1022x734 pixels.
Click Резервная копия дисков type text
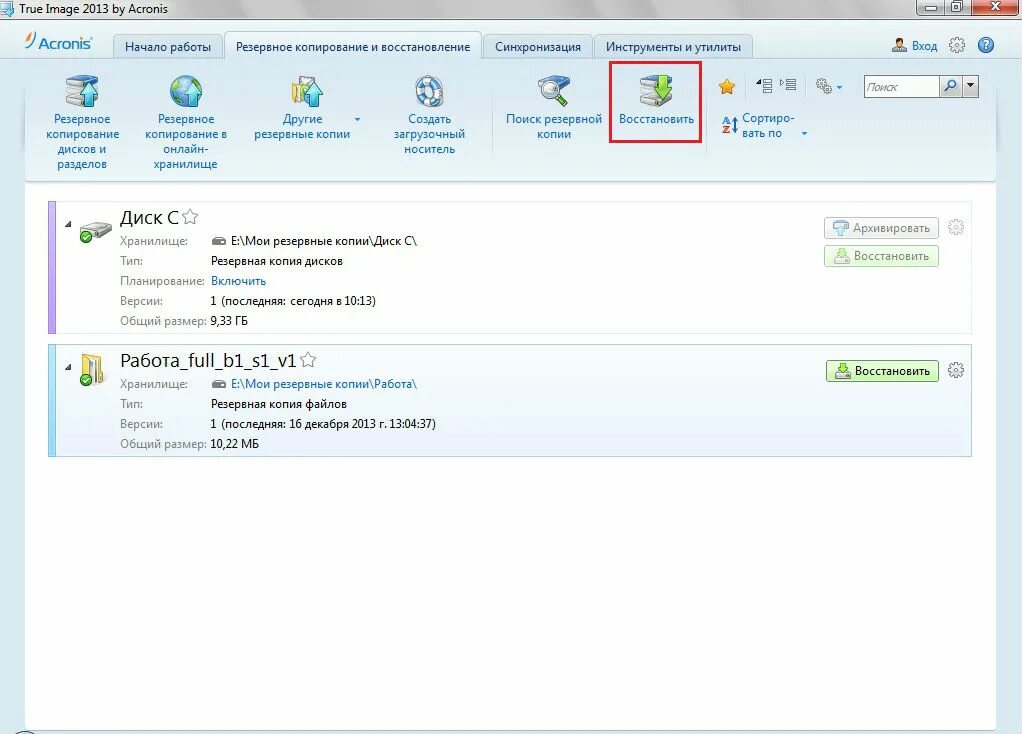[276, 261]
